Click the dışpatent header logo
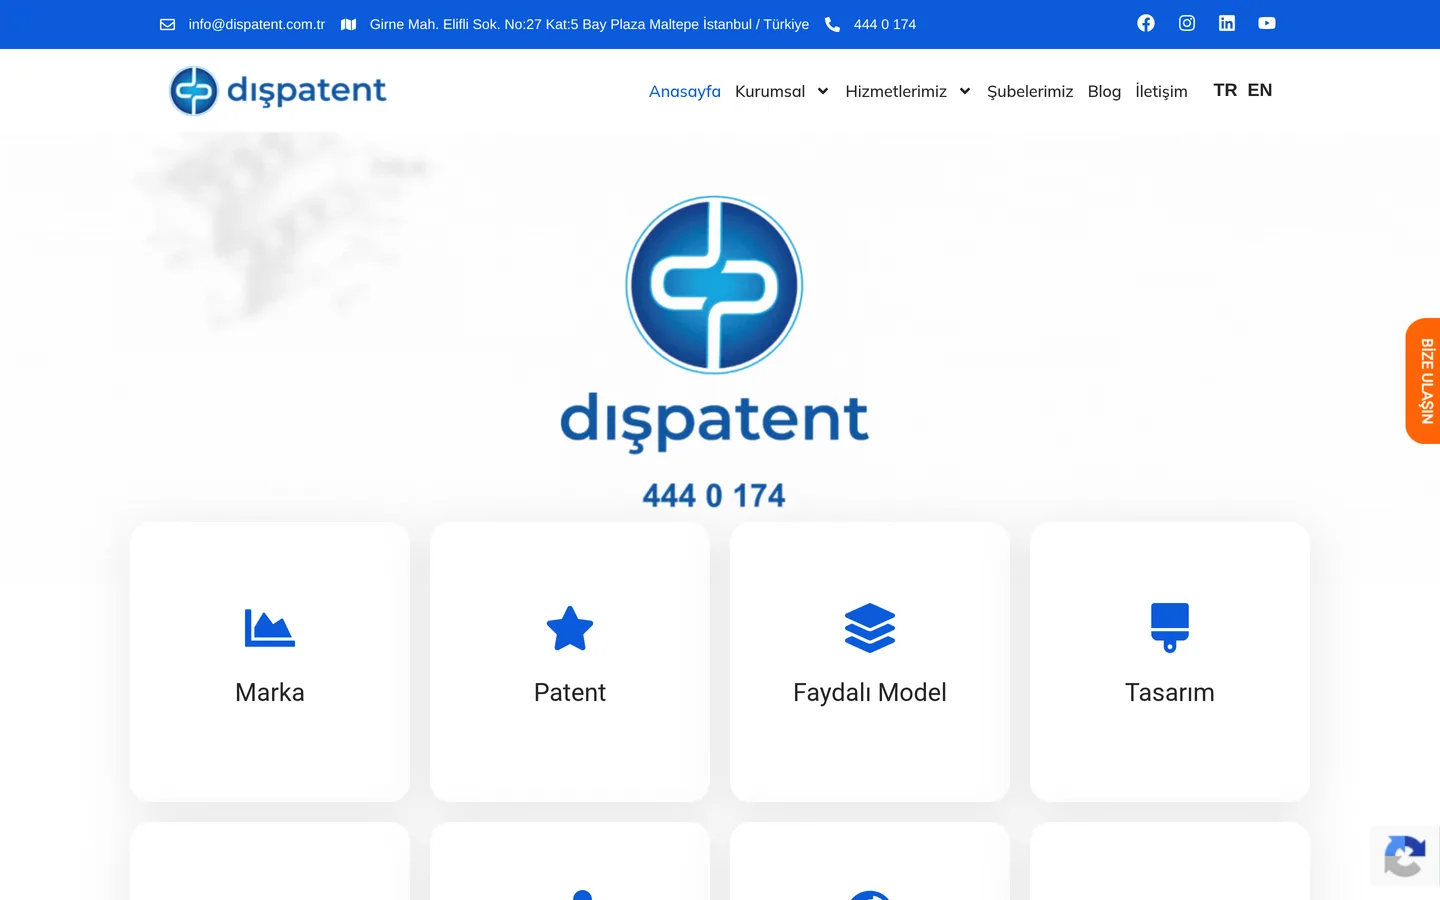Viewport: 1440px width, 900px height. [x=278, y=91]
